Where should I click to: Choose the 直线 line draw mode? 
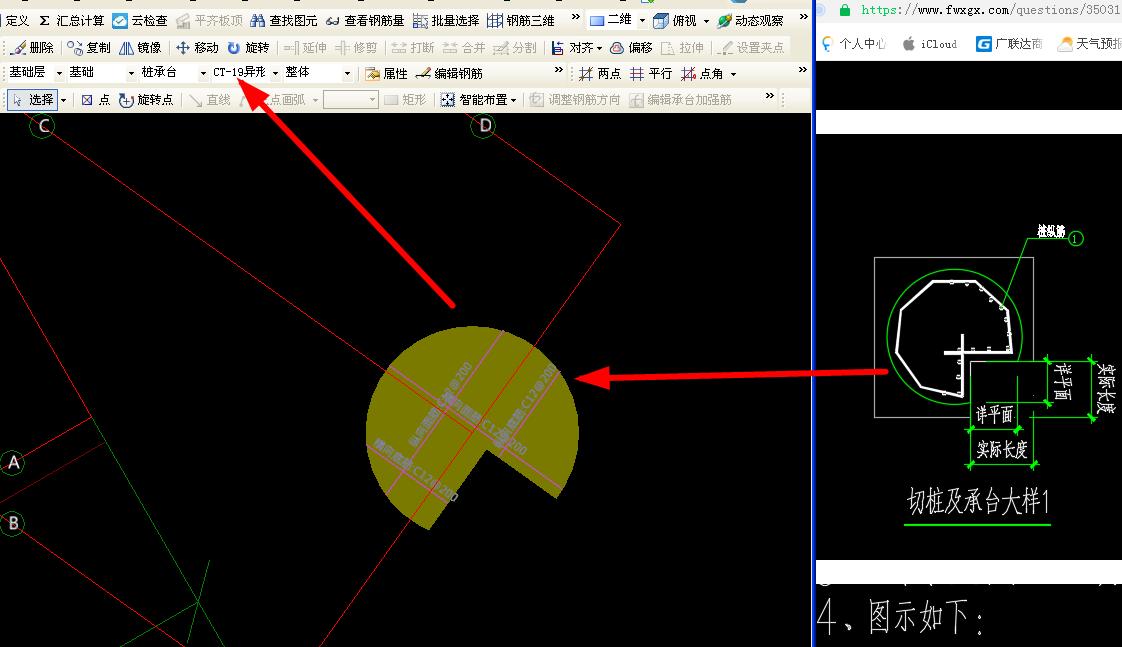coord(210,99)
